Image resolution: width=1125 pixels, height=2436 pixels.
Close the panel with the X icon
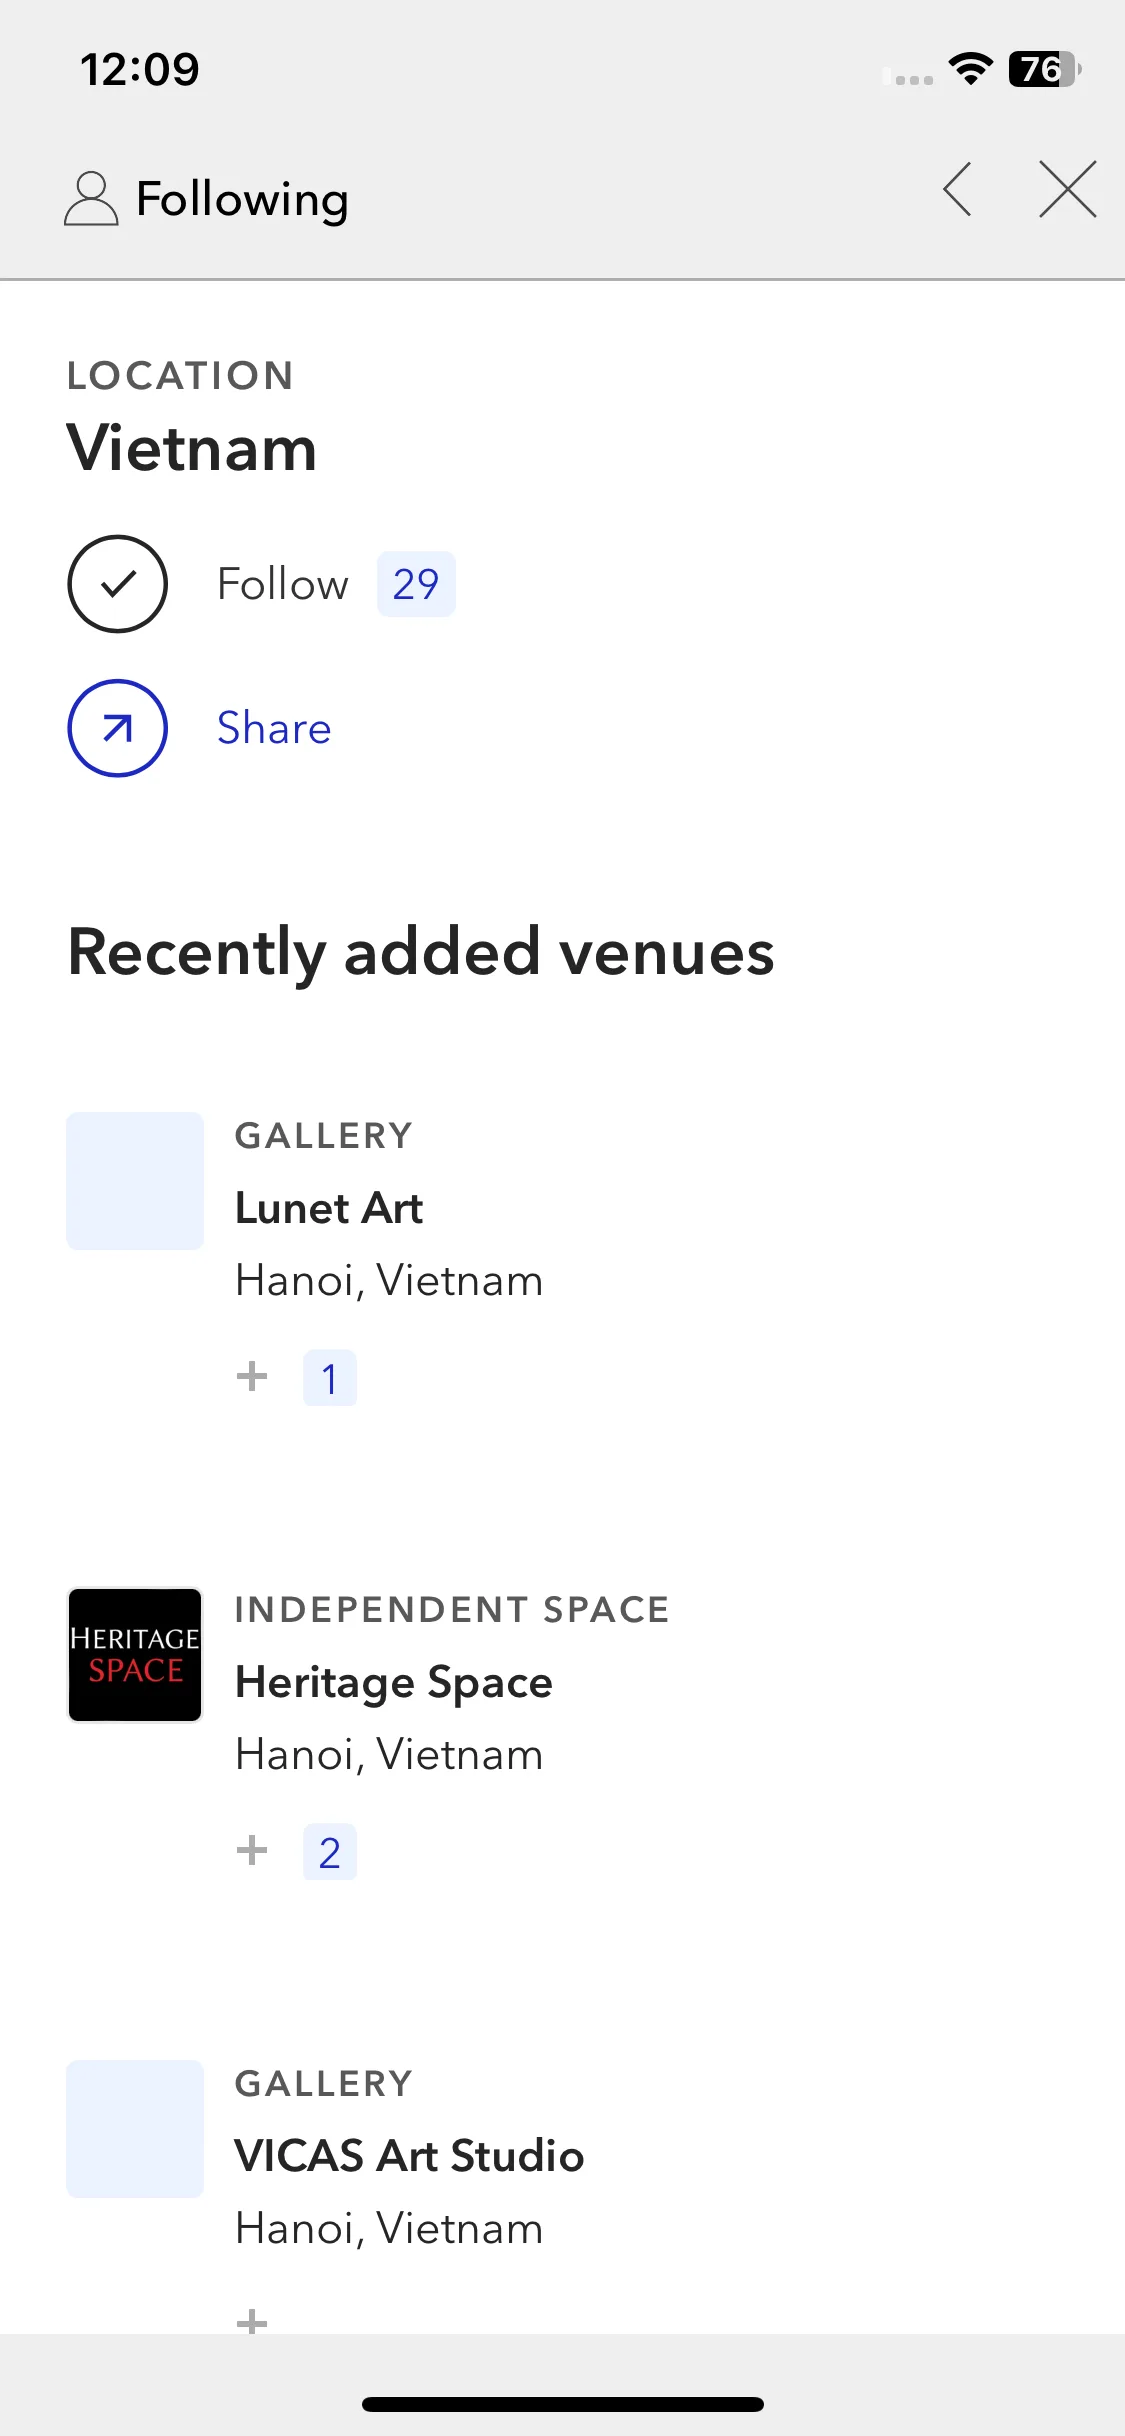[1067, 189]
